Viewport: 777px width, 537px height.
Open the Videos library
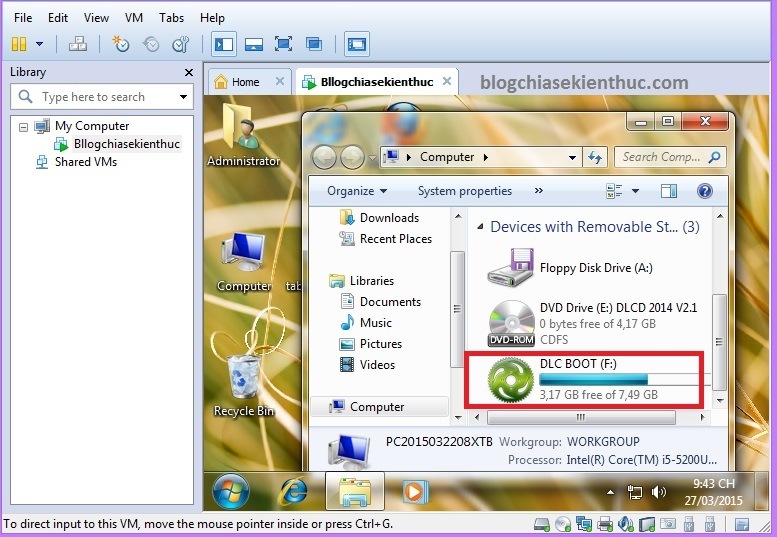tap(367, 365)
